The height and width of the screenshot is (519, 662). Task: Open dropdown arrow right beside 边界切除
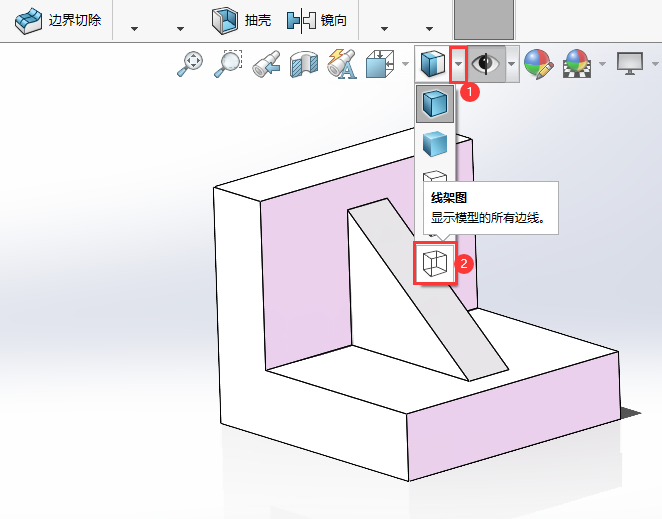click(135, 29)
